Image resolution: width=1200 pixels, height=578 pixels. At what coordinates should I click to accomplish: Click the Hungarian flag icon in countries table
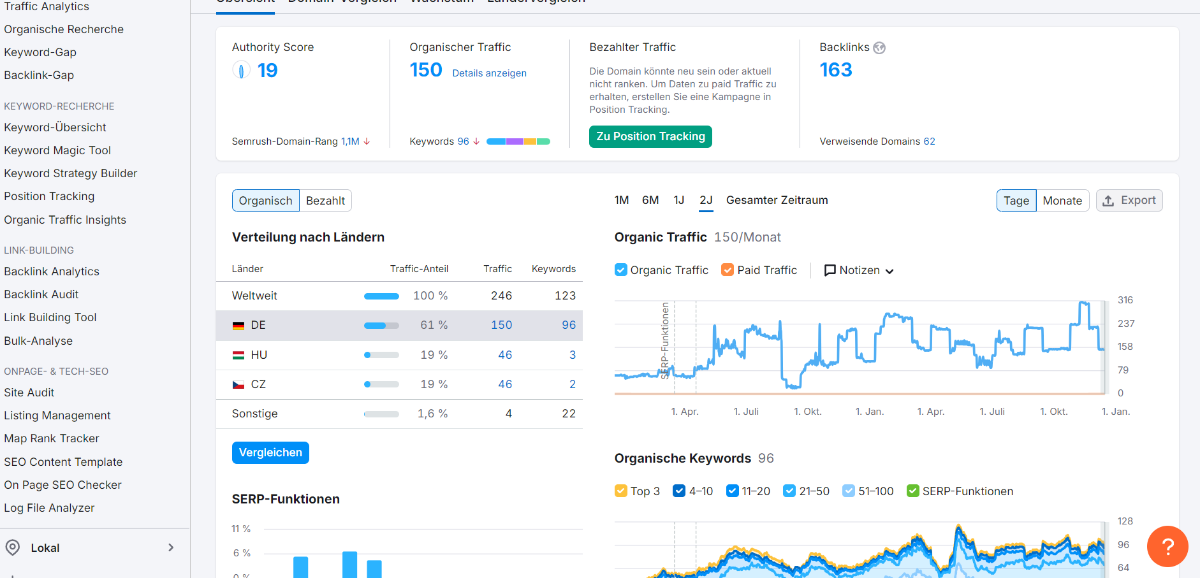click(x=238, y=355)
